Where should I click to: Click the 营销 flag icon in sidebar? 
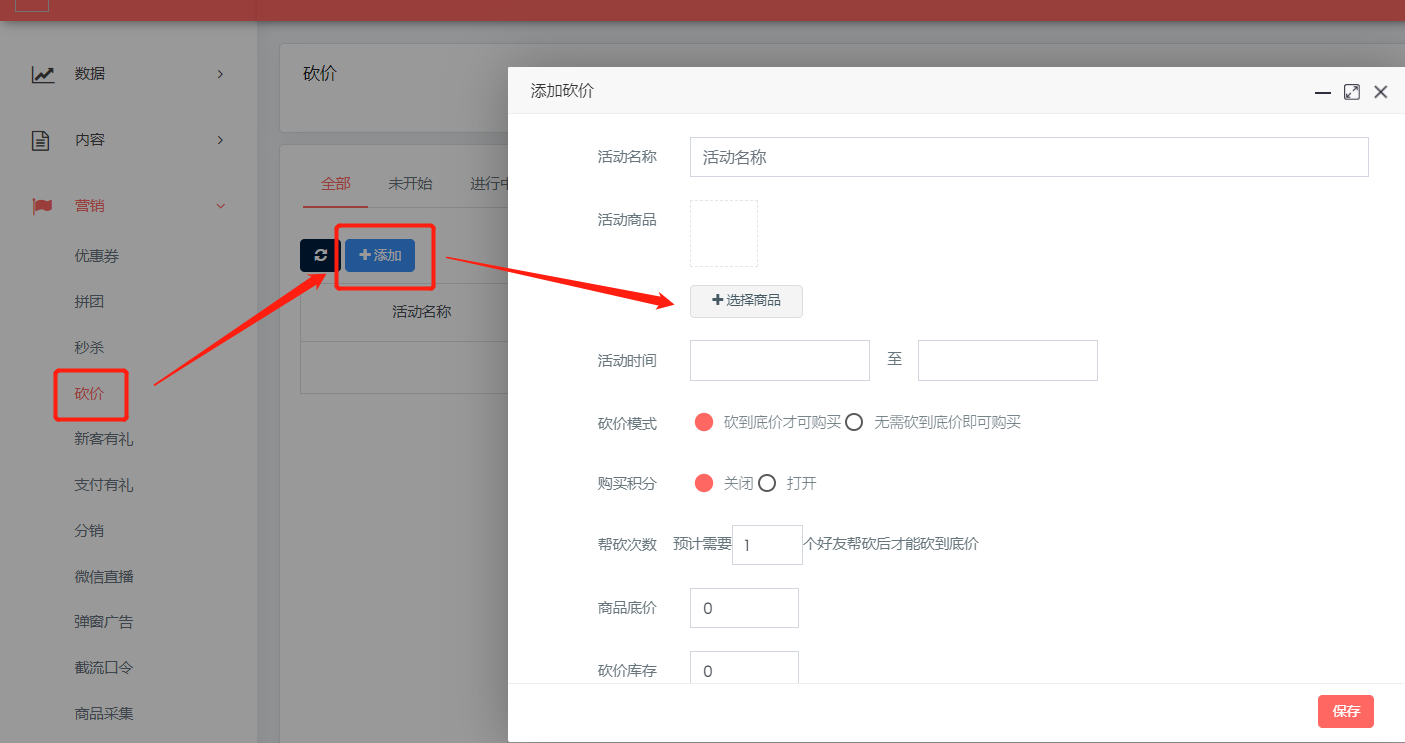[42, 206]
